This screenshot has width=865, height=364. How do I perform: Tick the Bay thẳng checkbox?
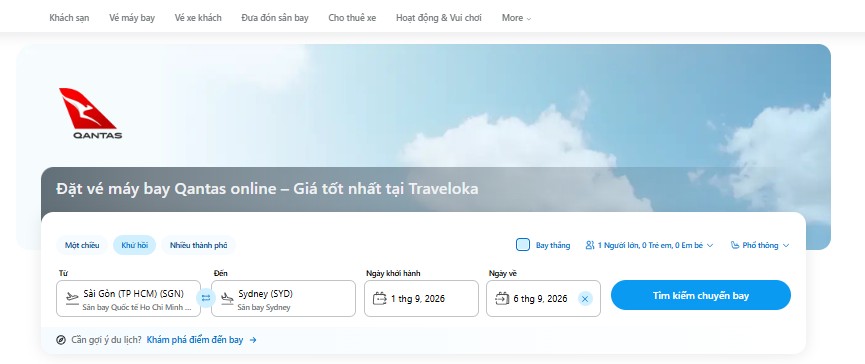[523, 245]
